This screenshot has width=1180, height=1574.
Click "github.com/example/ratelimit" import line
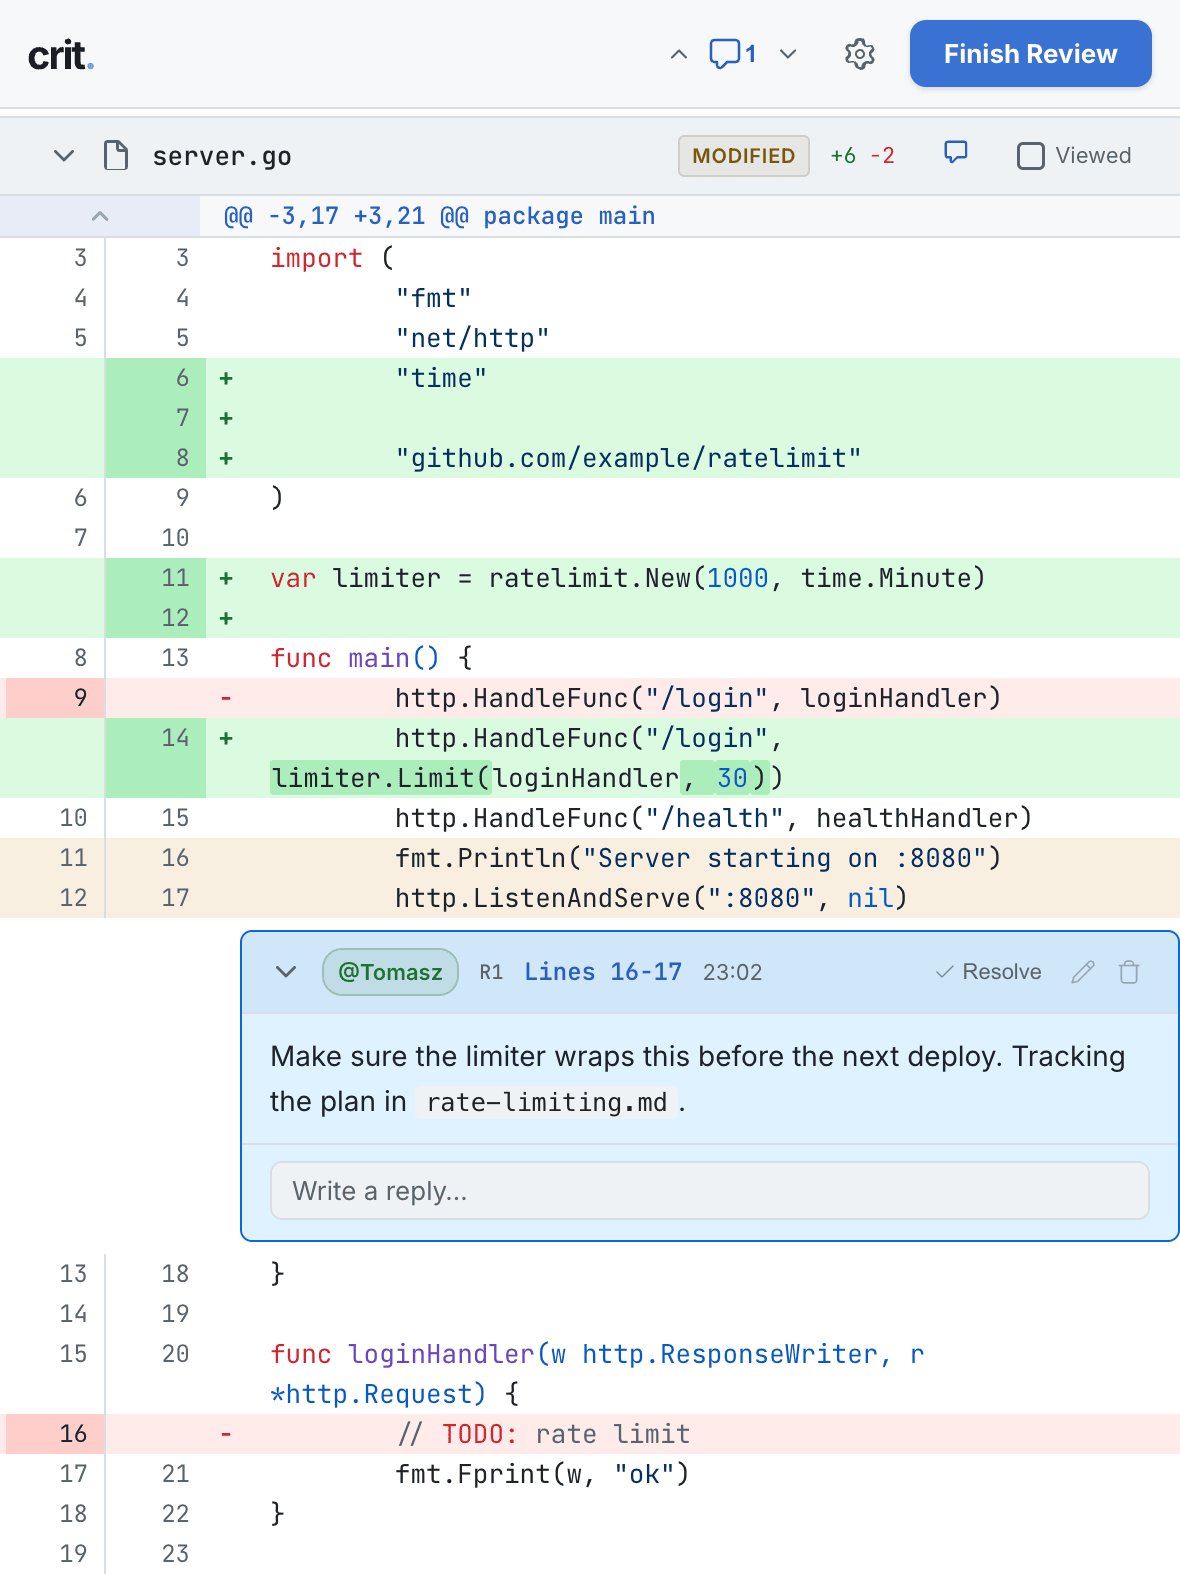tap(628, 458)
